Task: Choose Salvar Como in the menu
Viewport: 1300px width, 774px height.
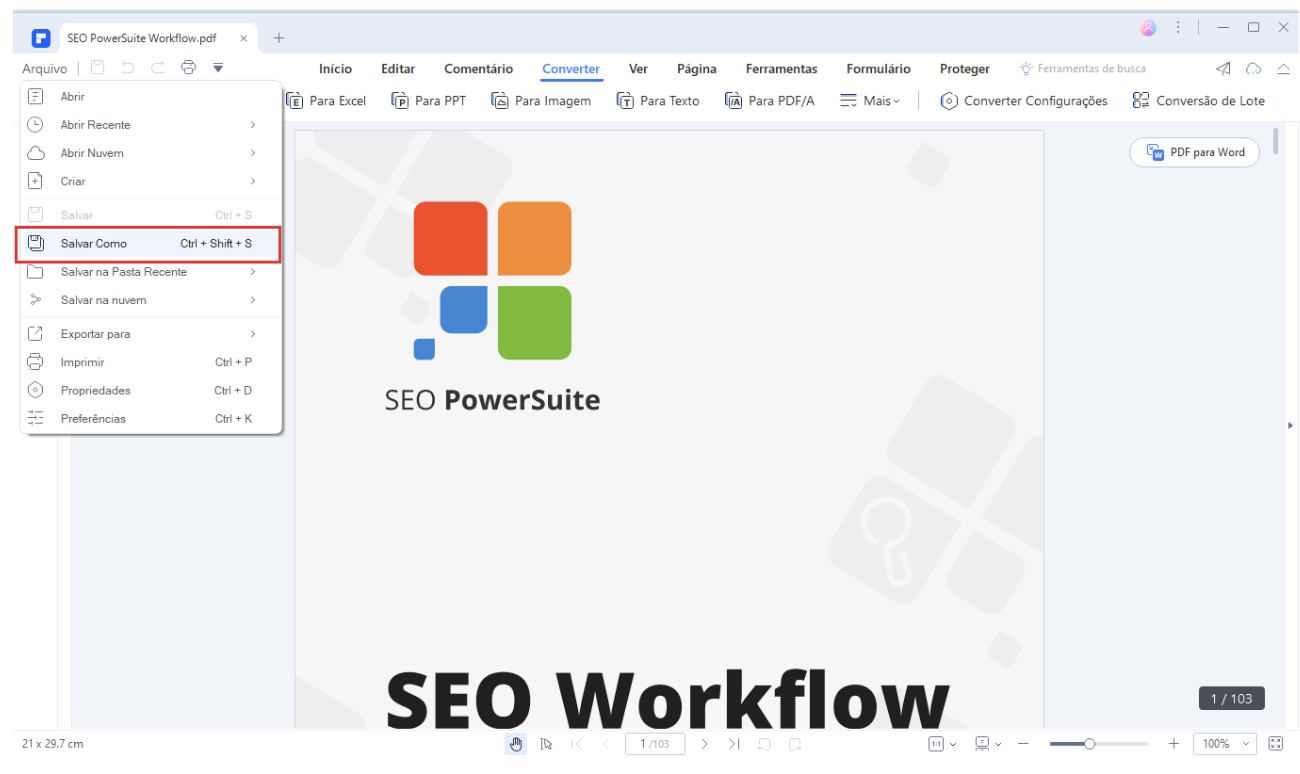Action: [x=148, y=244]
